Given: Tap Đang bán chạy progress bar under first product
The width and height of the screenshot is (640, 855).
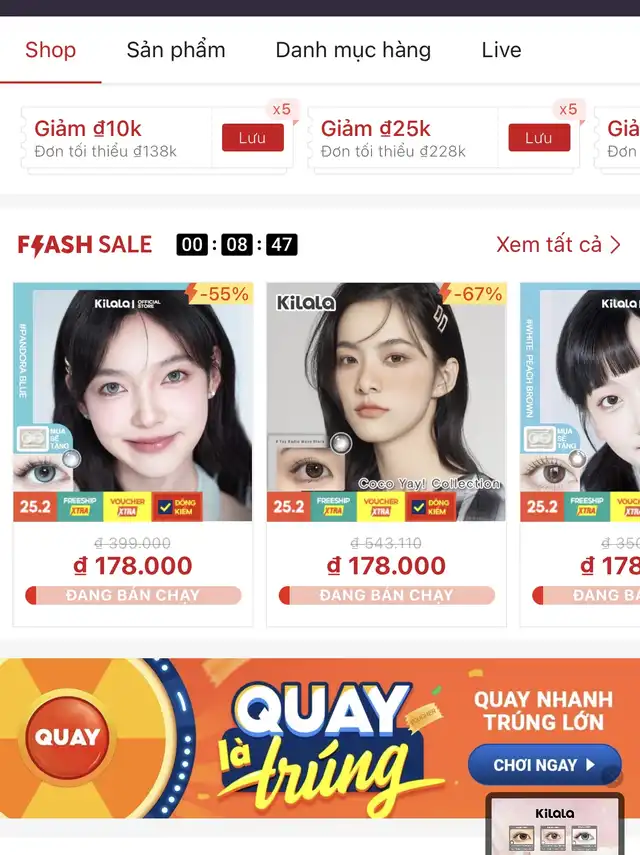Looking at the screenshot, I should pos(133,595).
